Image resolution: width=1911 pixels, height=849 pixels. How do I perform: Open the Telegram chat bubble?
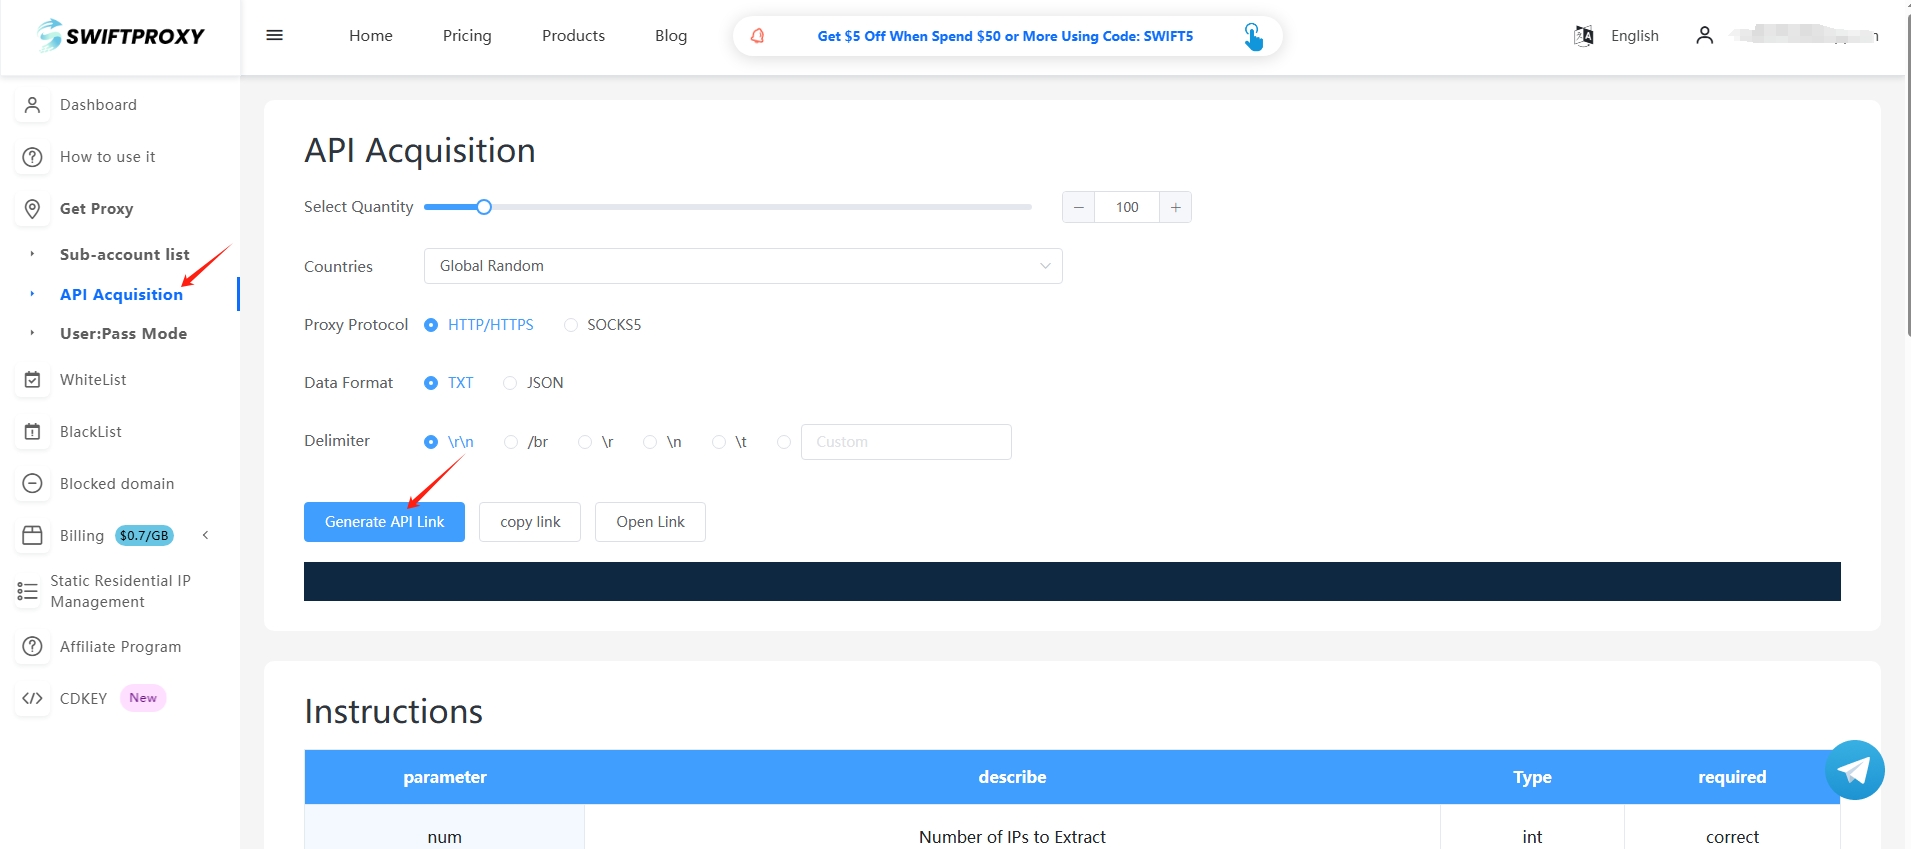(1854, 770)
